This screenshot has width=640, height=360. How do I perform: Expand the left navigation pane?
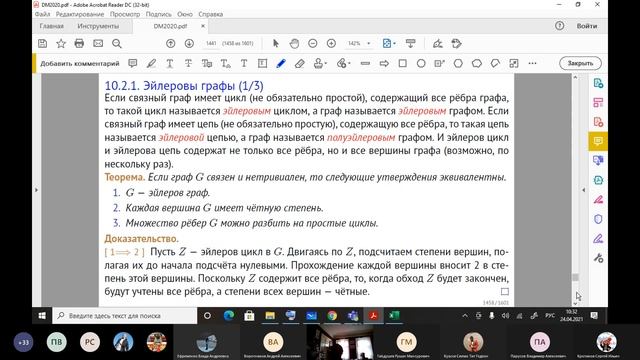pos(36,190)
